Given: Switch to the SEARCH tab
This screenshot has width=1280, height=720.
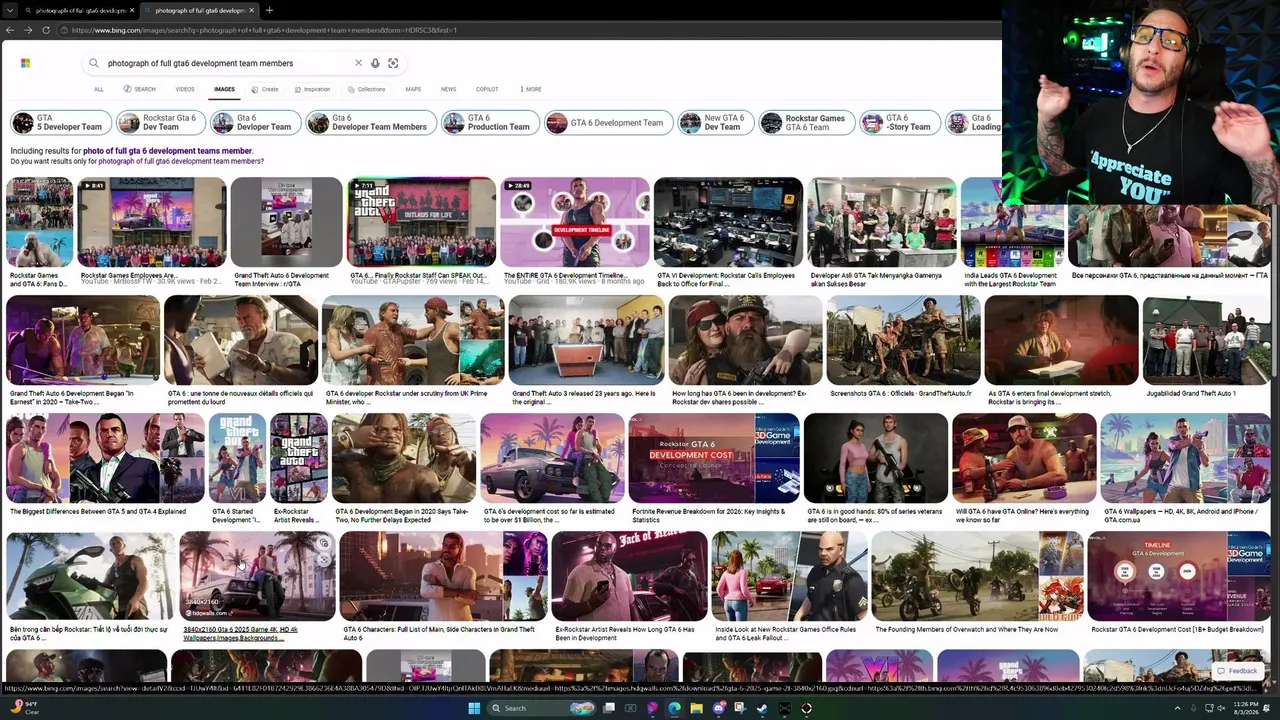Looking at the screenshot, I should point(140,89).
